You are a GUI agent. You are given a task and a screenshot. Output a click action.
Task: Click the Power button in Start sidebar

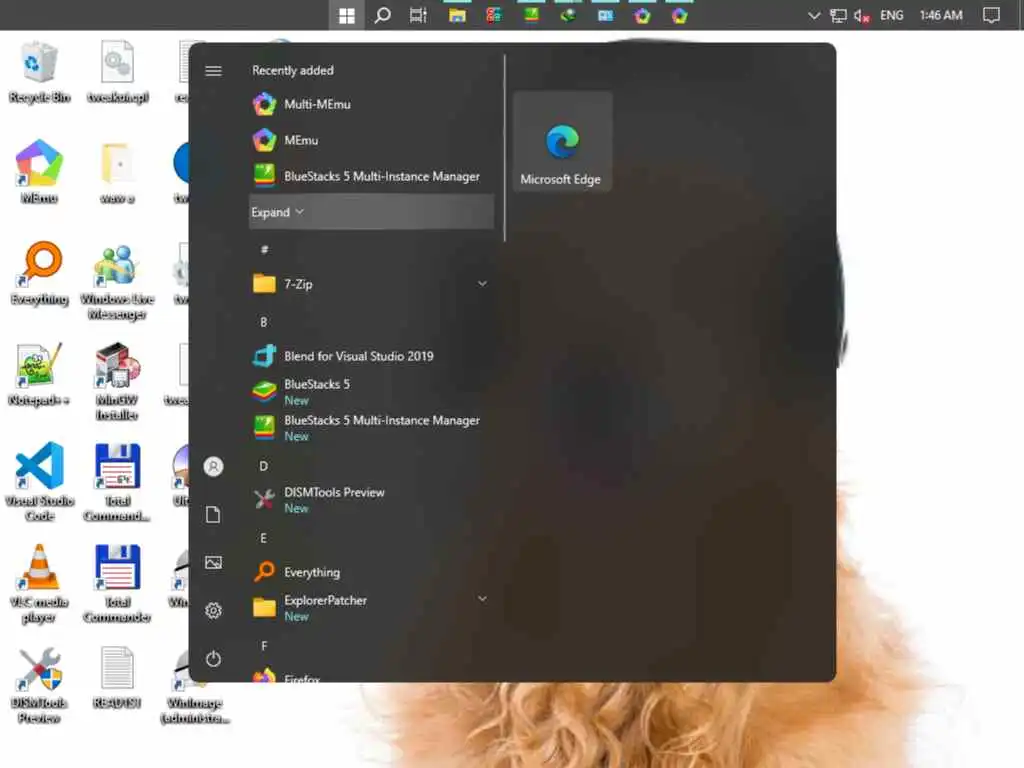(x=214, y=659)
